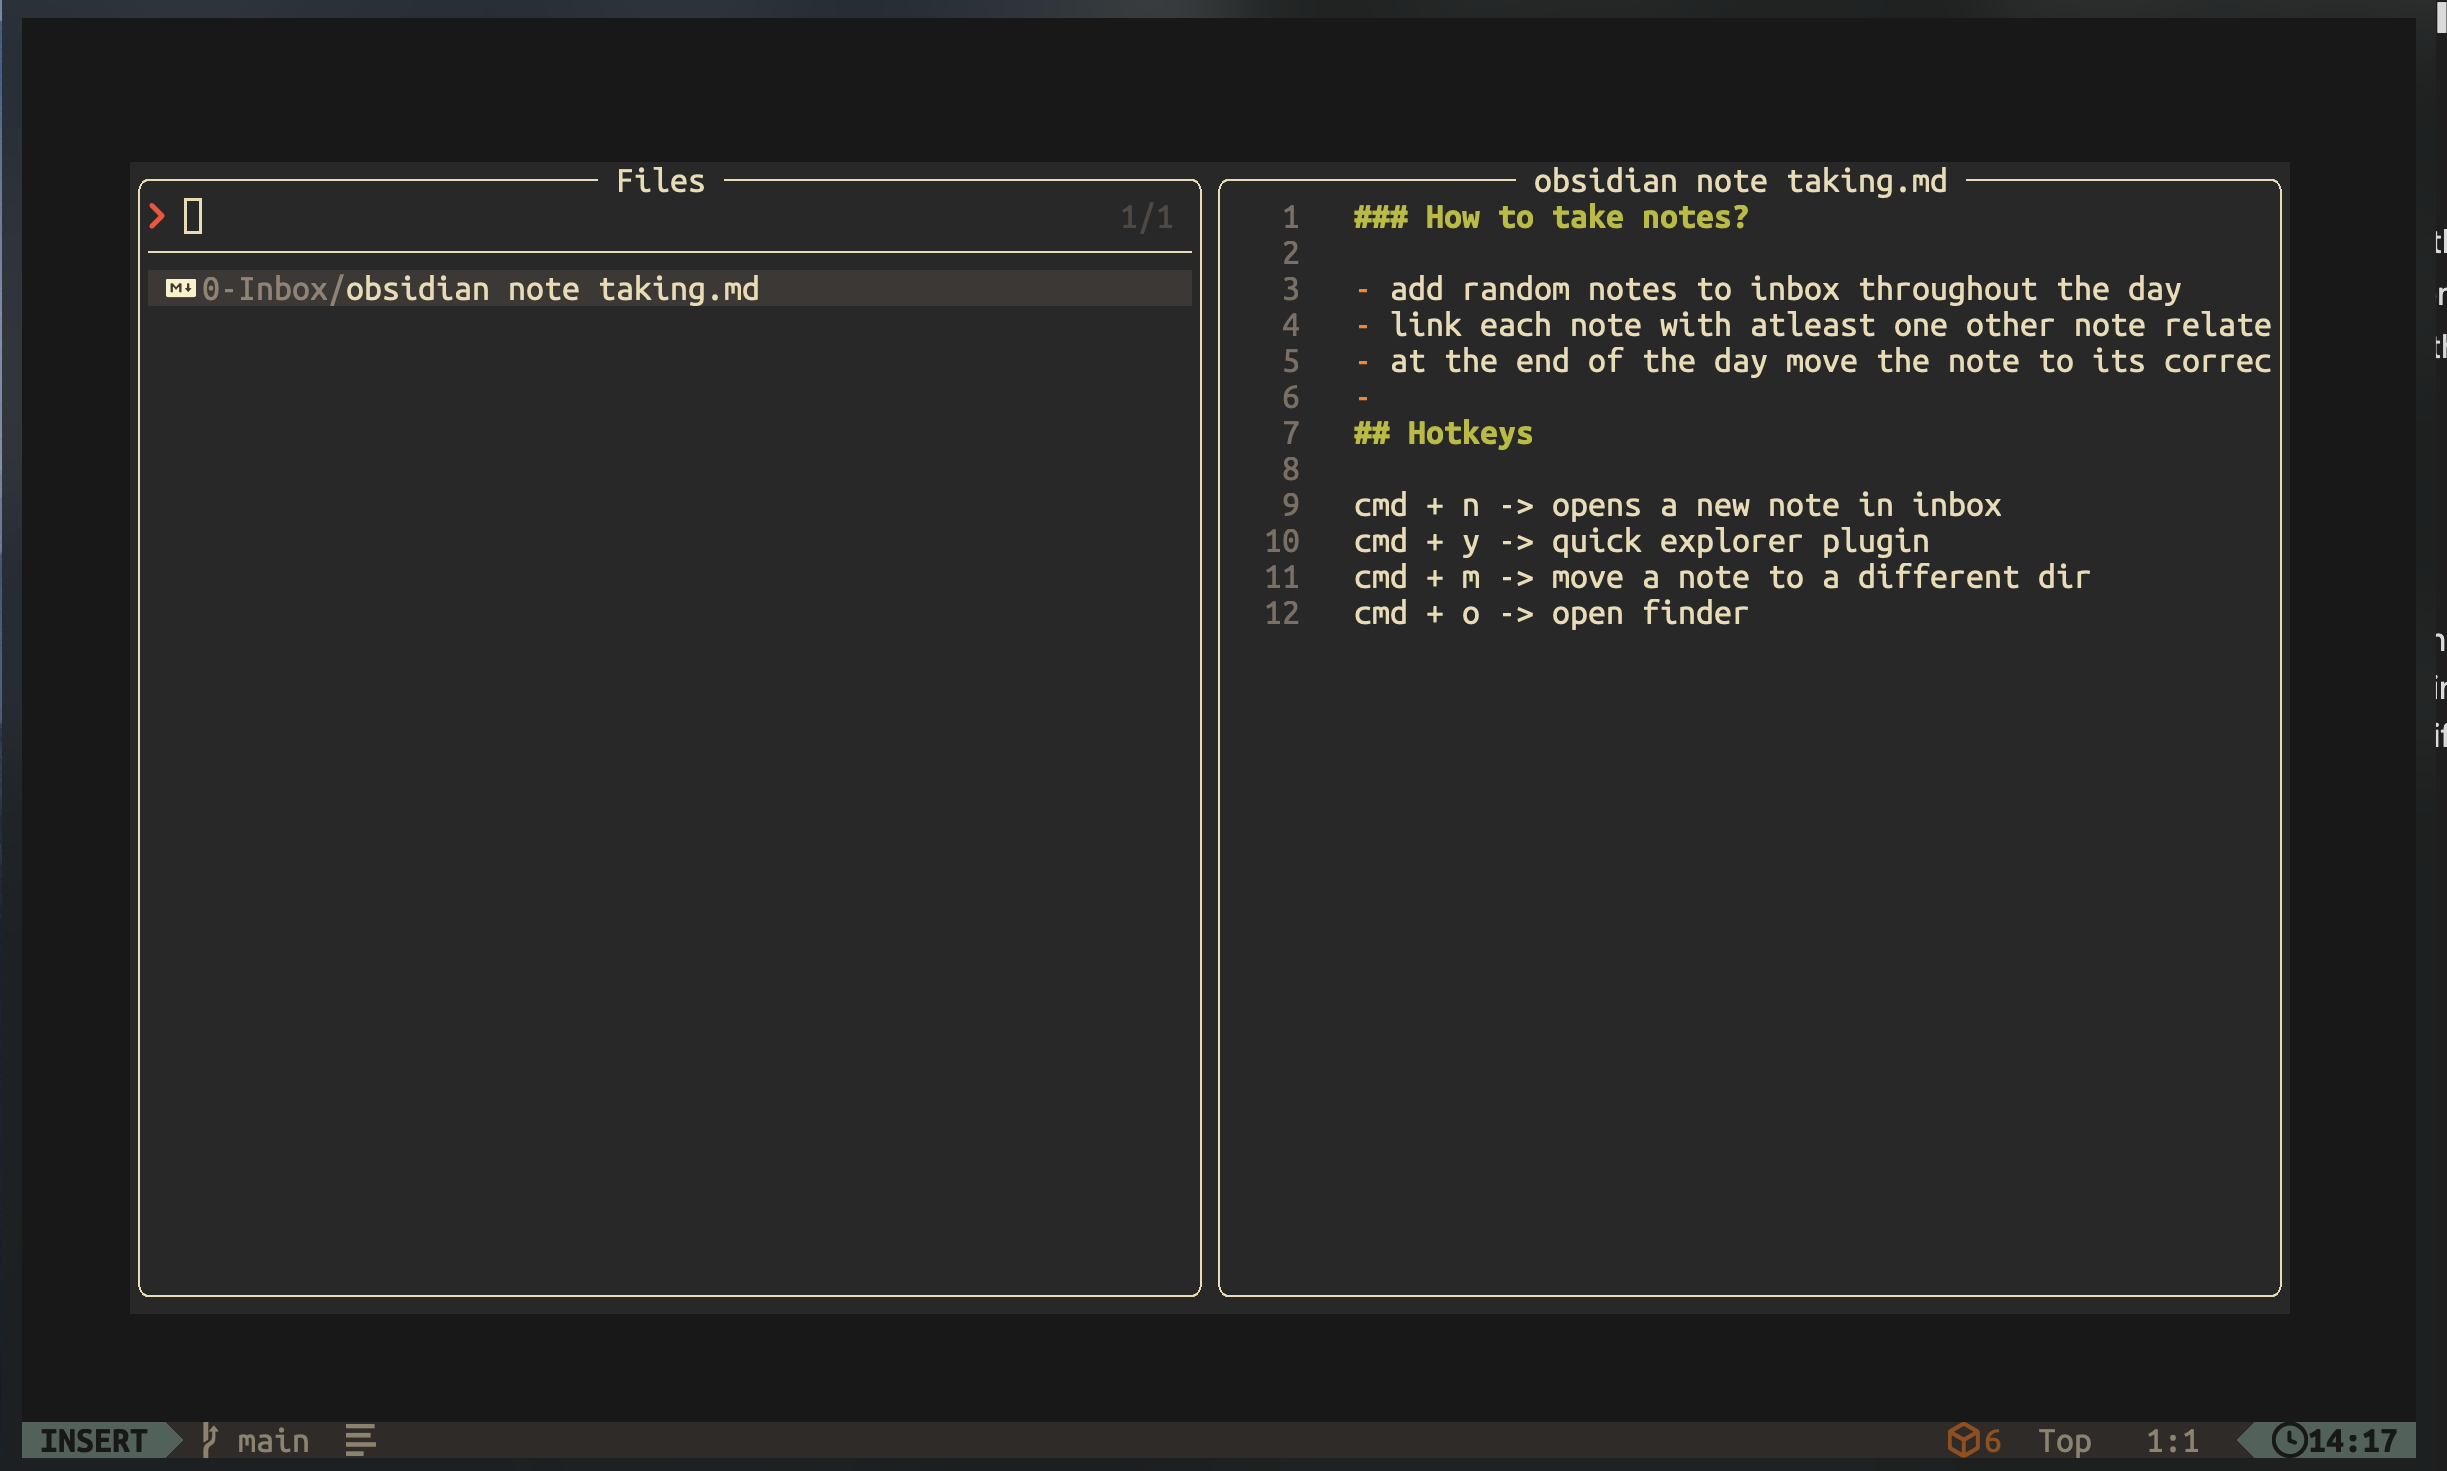The width and height of the screenshot is (2447, 1471).
Task: Click line number 12 in preview
Action: tap(1281, 613)
